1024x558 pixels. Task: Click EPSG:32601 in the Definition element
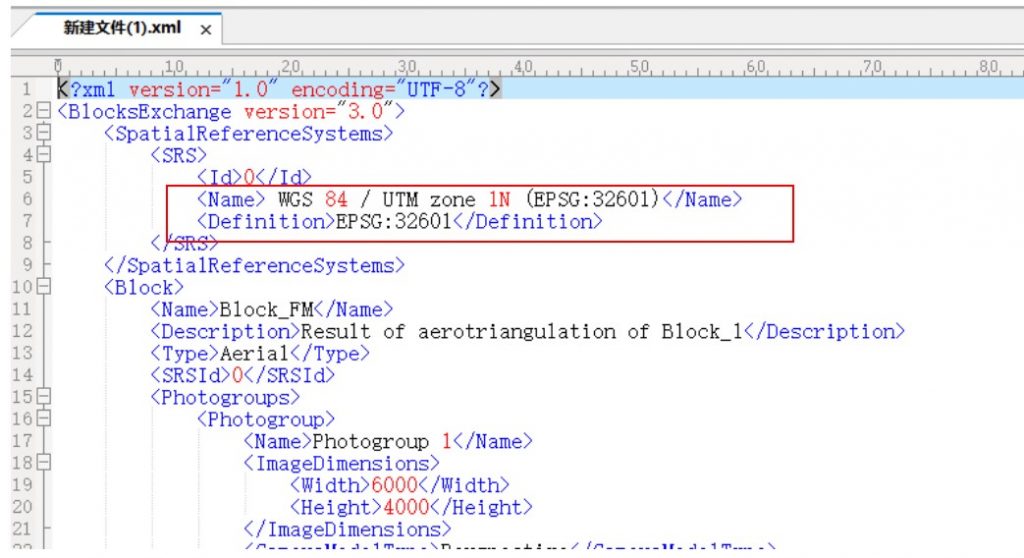pos(394,222)
